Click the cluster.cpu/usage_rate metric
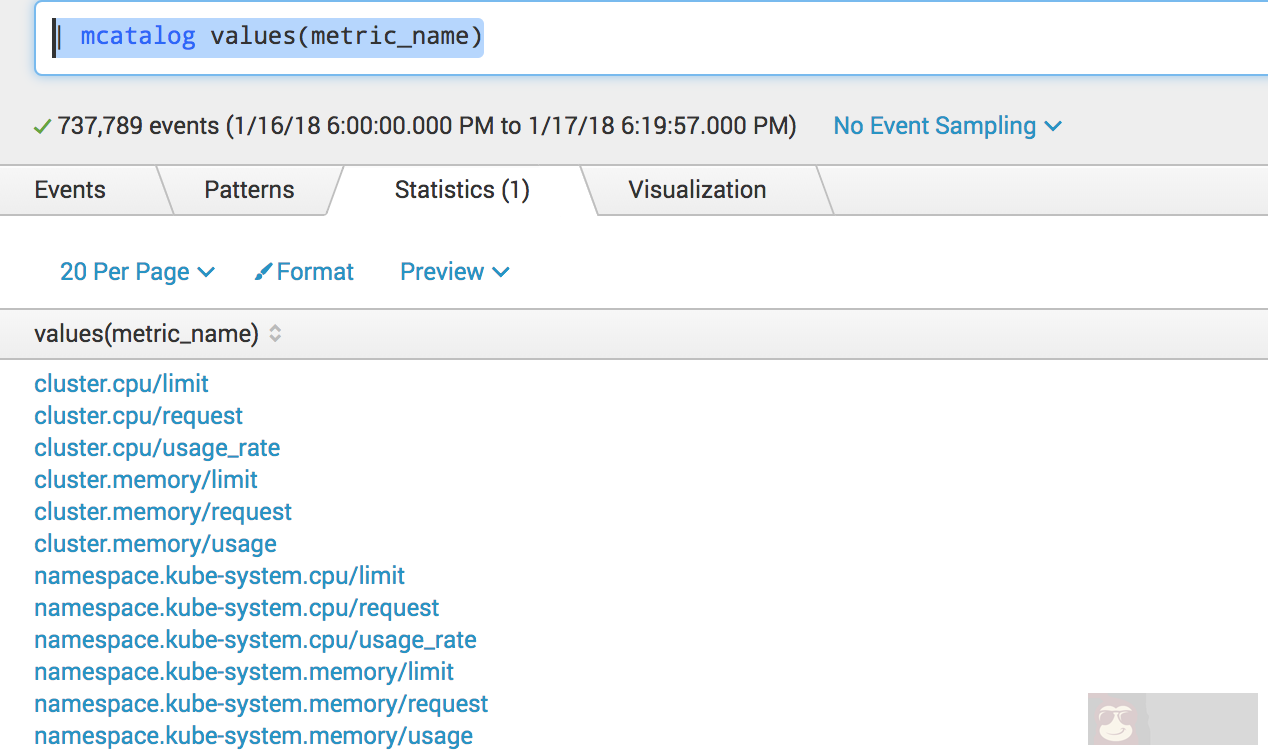This screenshot has width=1268, height=750. tap(157, 448)
